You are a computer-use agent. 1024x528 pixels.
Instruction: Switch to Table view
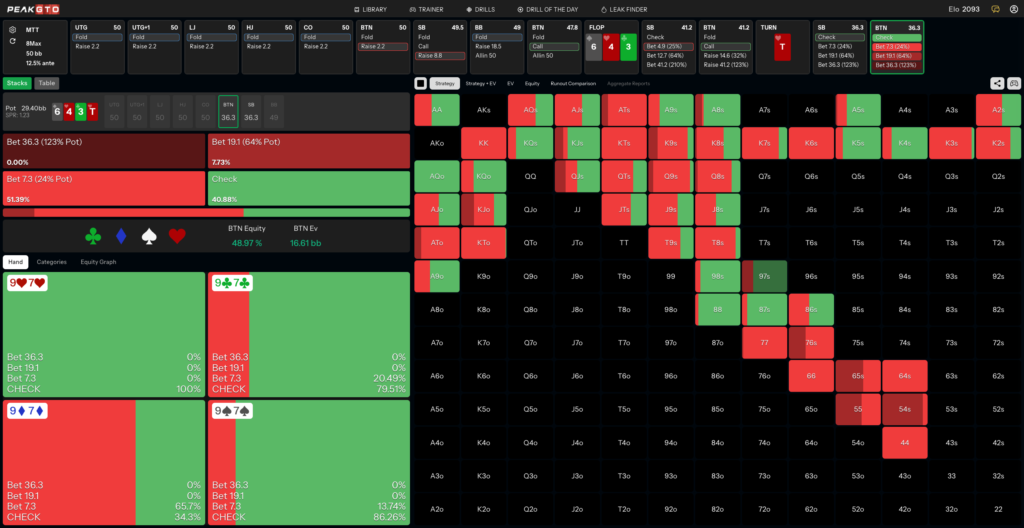[46, 83]
